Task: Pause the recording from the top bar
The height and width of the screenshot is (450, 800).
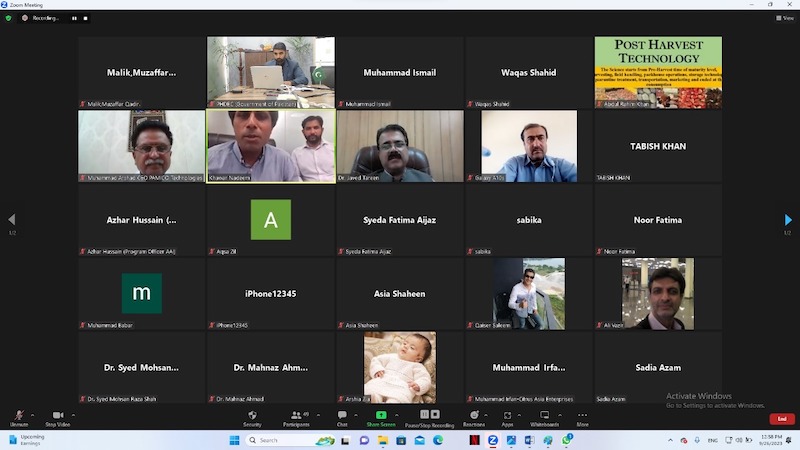Action: tap(73, 18)
